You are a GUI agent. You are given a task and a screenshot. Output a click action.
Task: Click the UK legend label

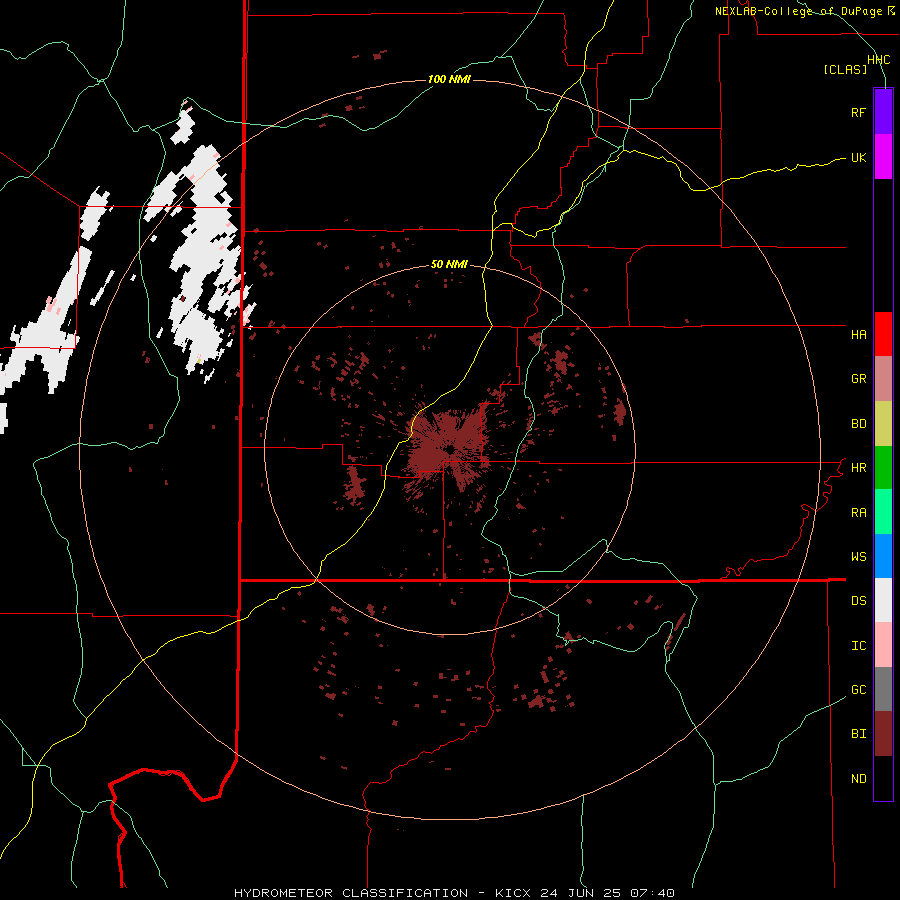(x=858, y=157)
